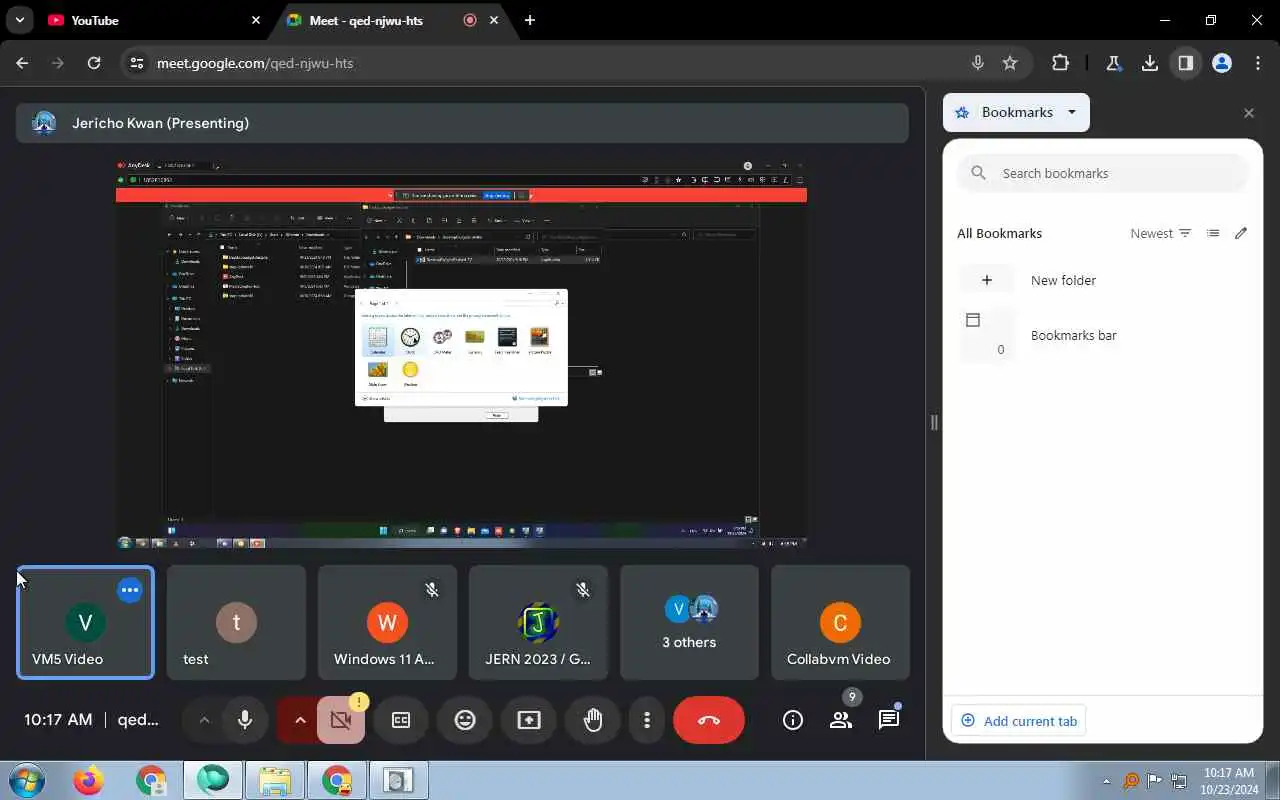Close the Meet tab
This screenshot has height=800, width=1280.
(x=494, y=20)
